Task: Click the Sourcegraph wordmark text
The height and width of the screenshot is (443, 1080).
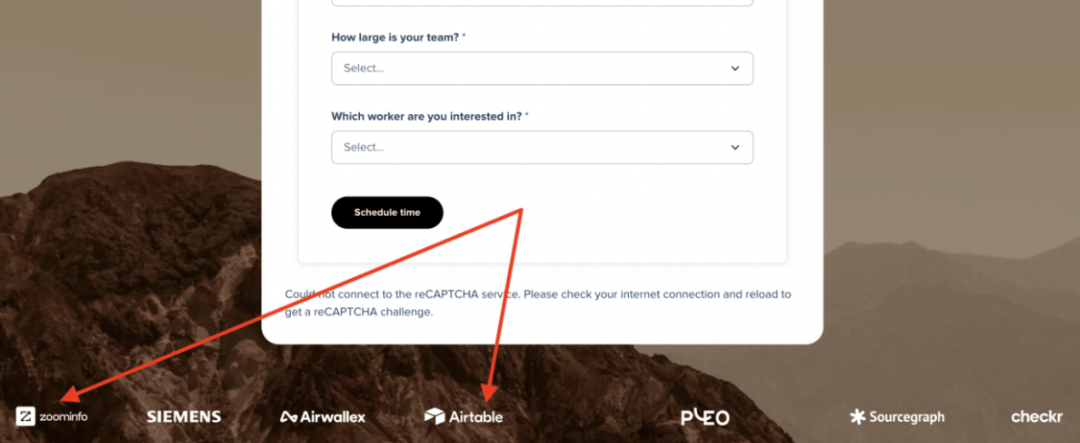Action: (906, 417)
